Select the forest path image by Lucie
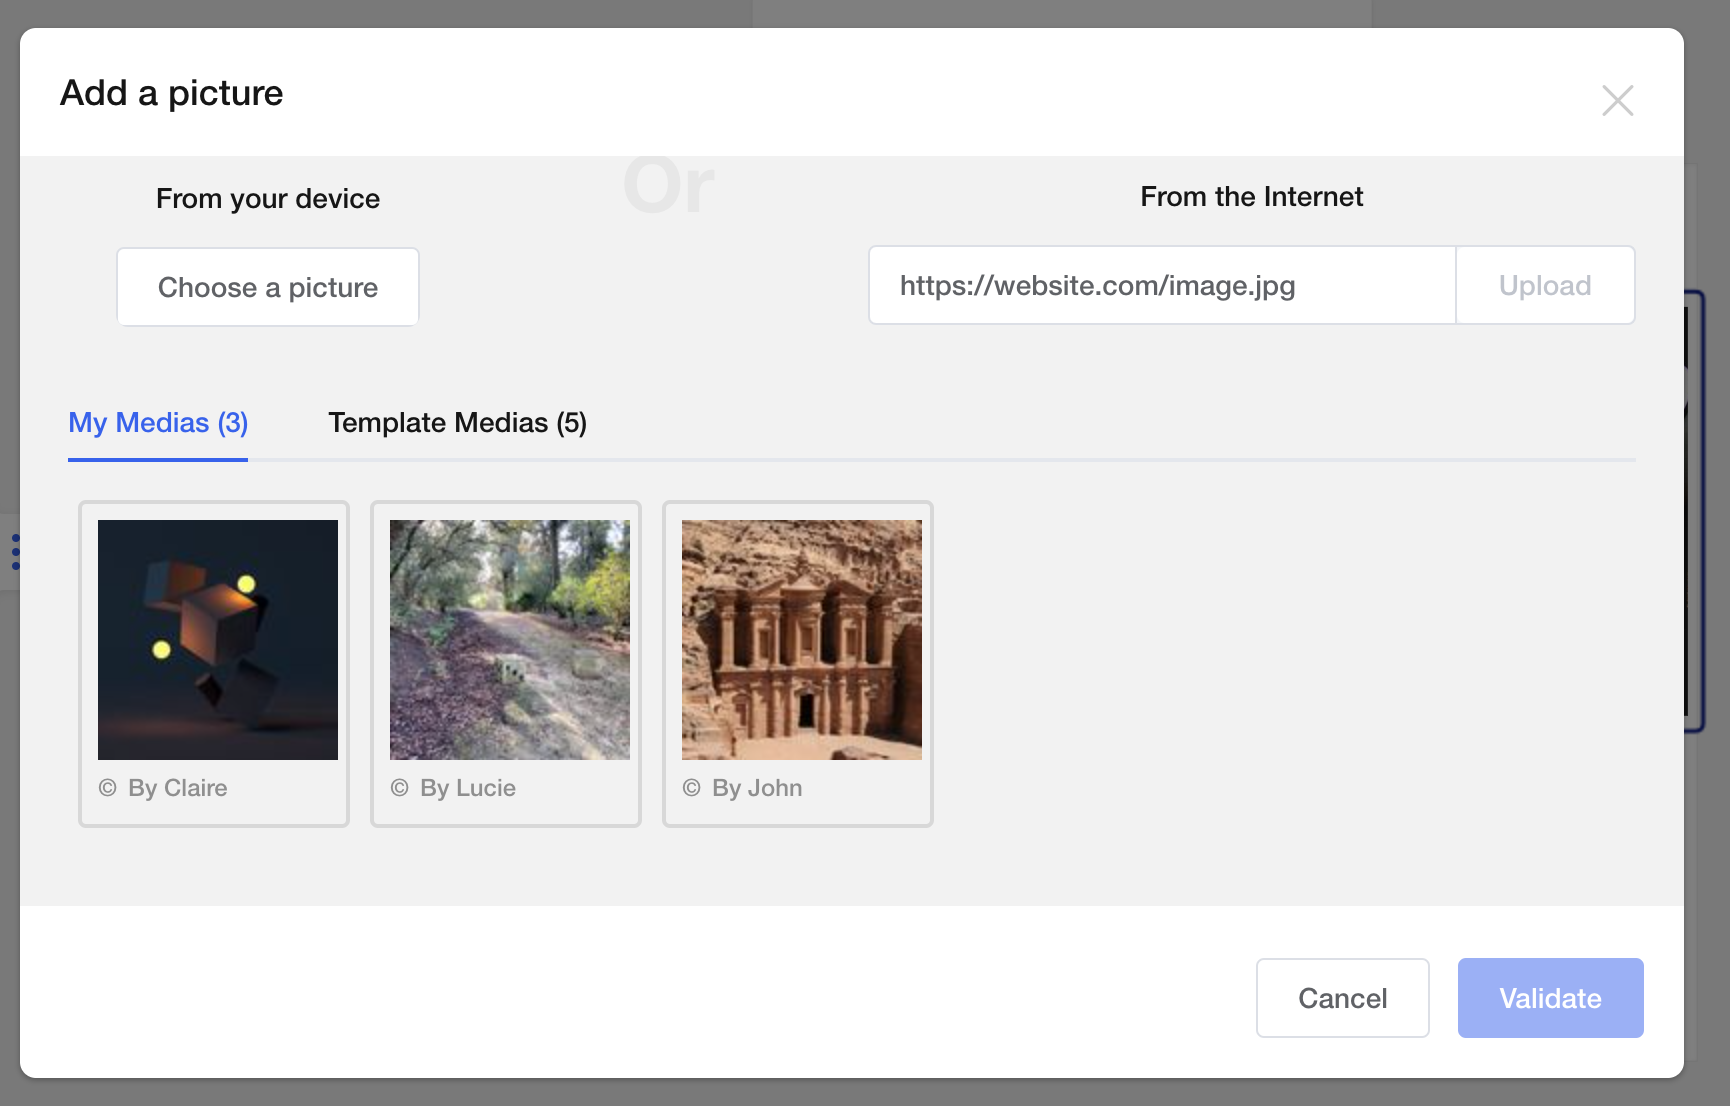 coord(510,640)
